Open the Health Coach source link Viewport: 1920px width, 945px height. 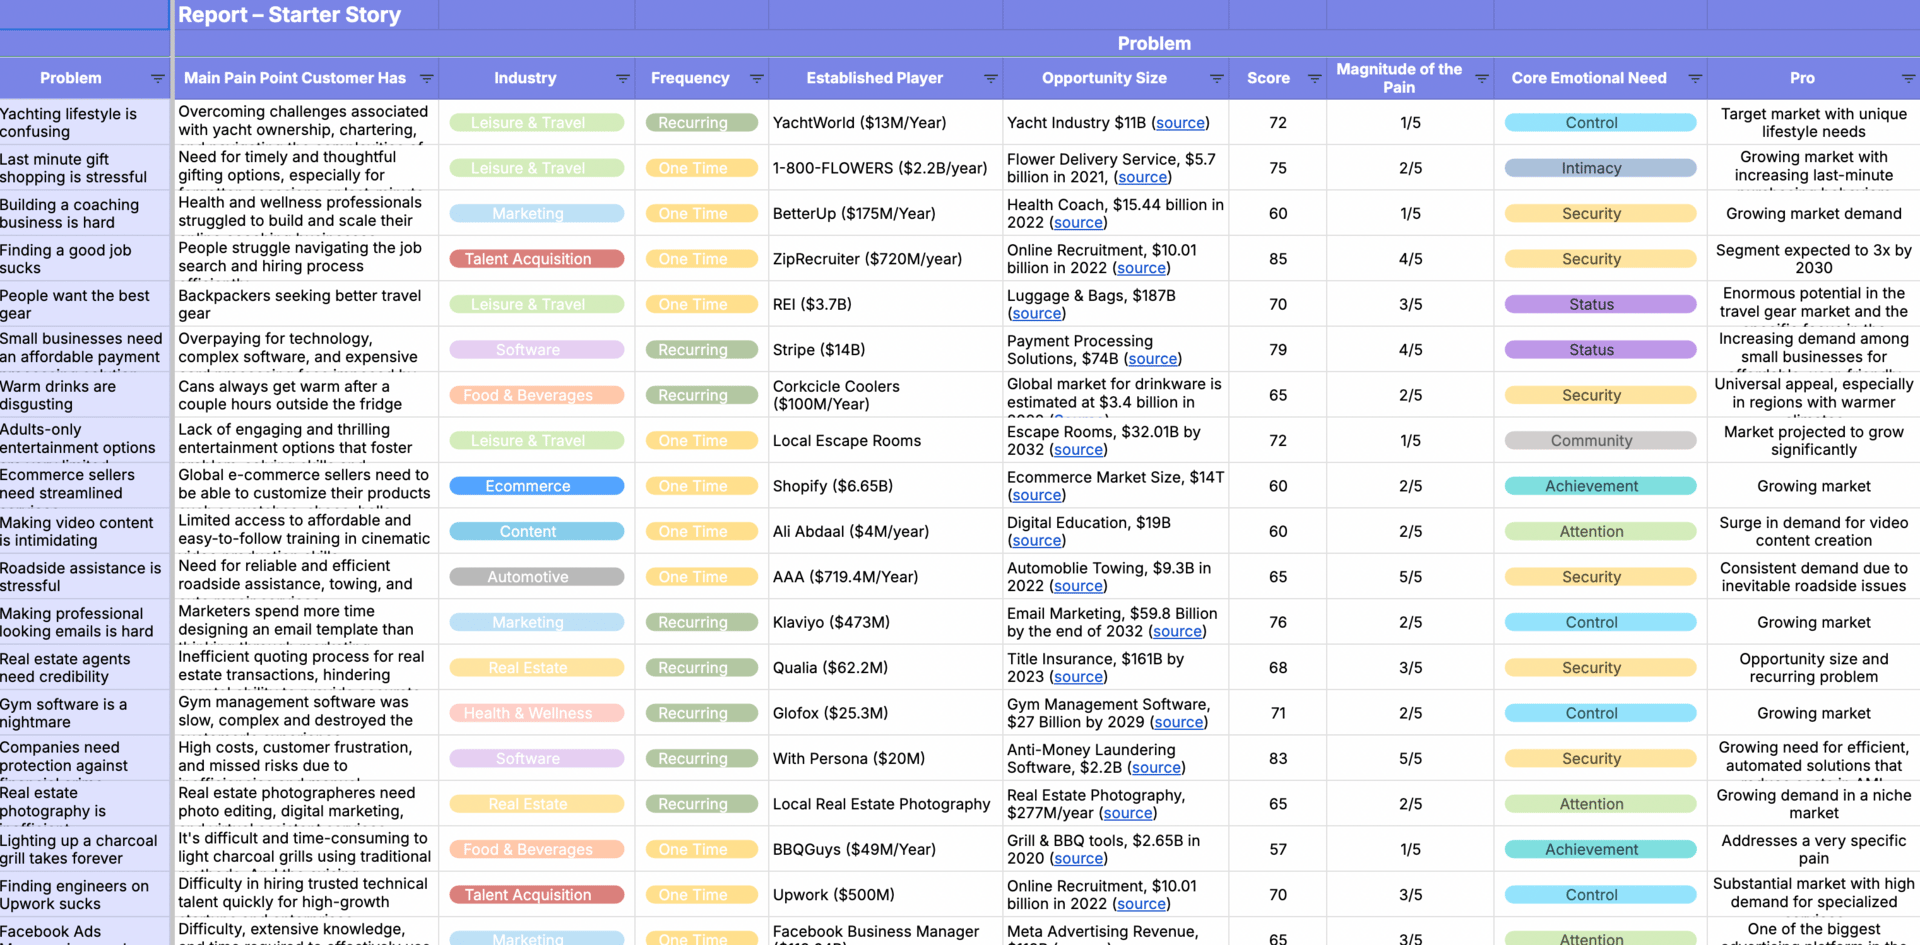tap(1078, 223)
